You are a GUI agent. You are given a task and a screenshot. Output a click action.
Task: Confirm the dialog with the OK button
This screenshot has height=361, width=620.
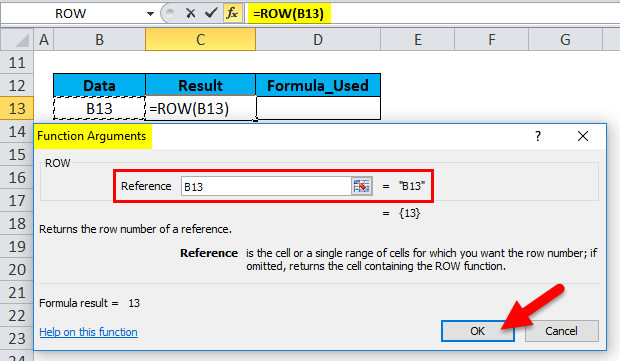point(478,331)
